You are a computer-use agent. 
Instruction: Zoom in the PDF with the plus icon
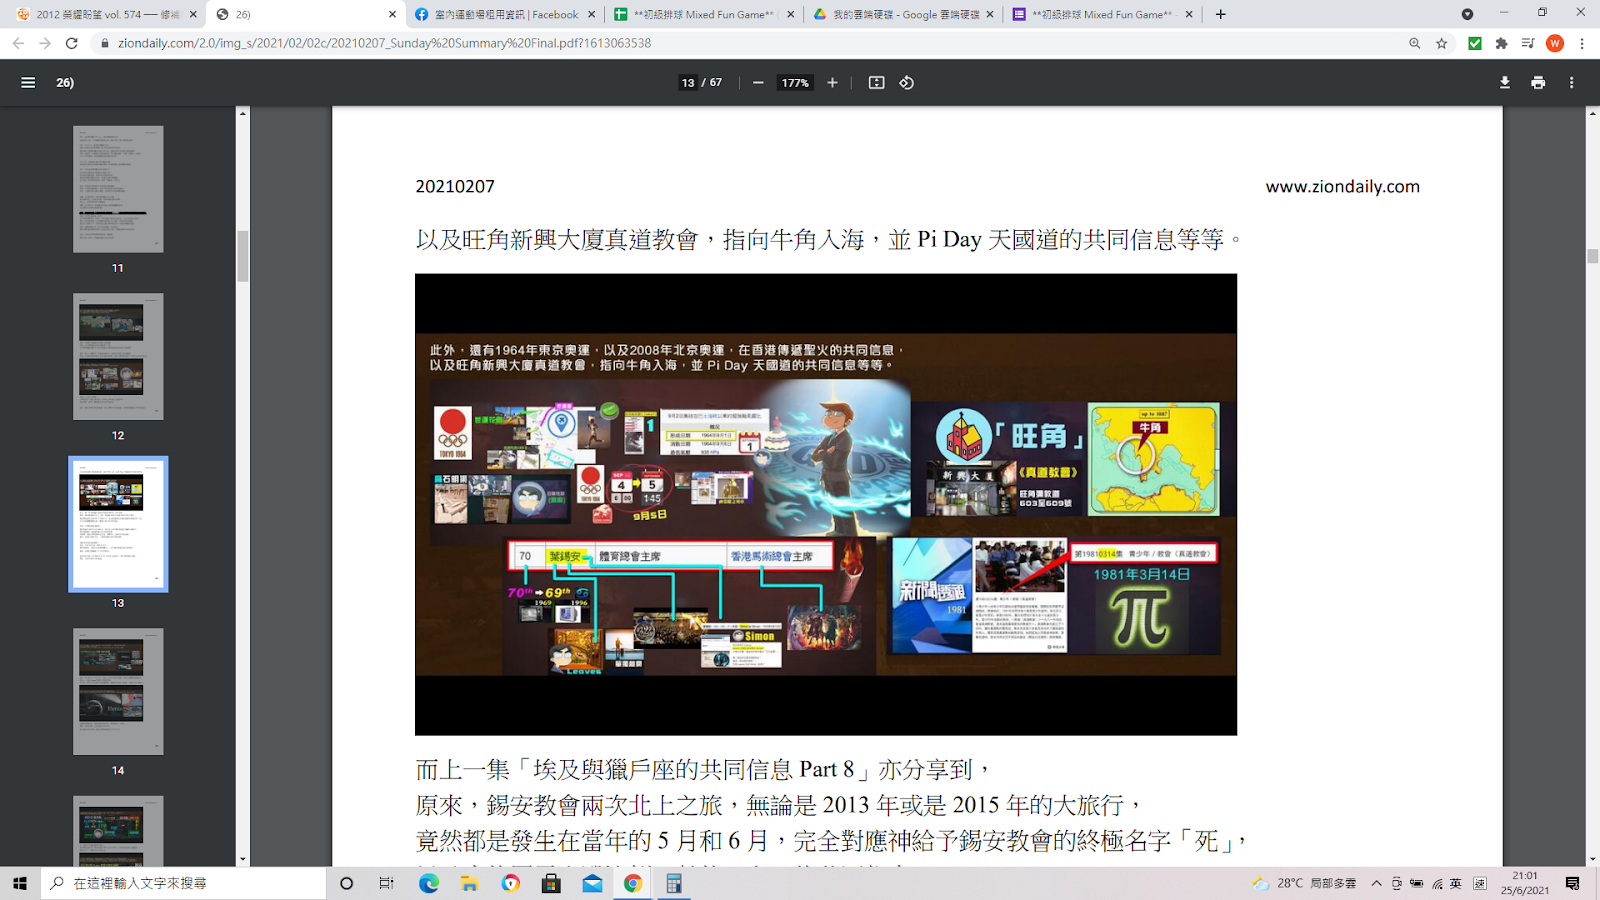click(832, 83)
